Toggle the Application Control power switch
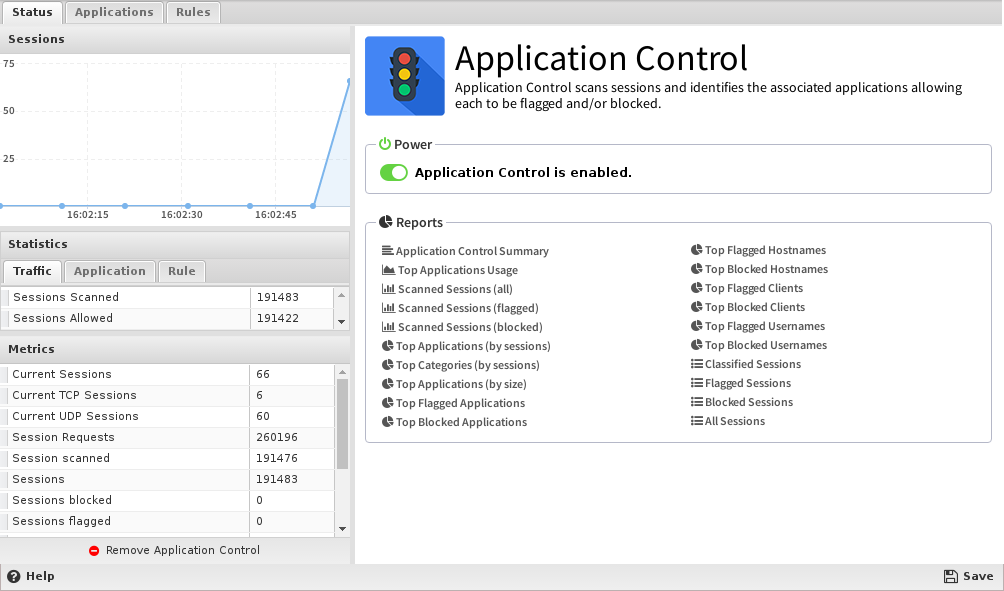This screenshot has width=1004, height=591. (394, 172)
